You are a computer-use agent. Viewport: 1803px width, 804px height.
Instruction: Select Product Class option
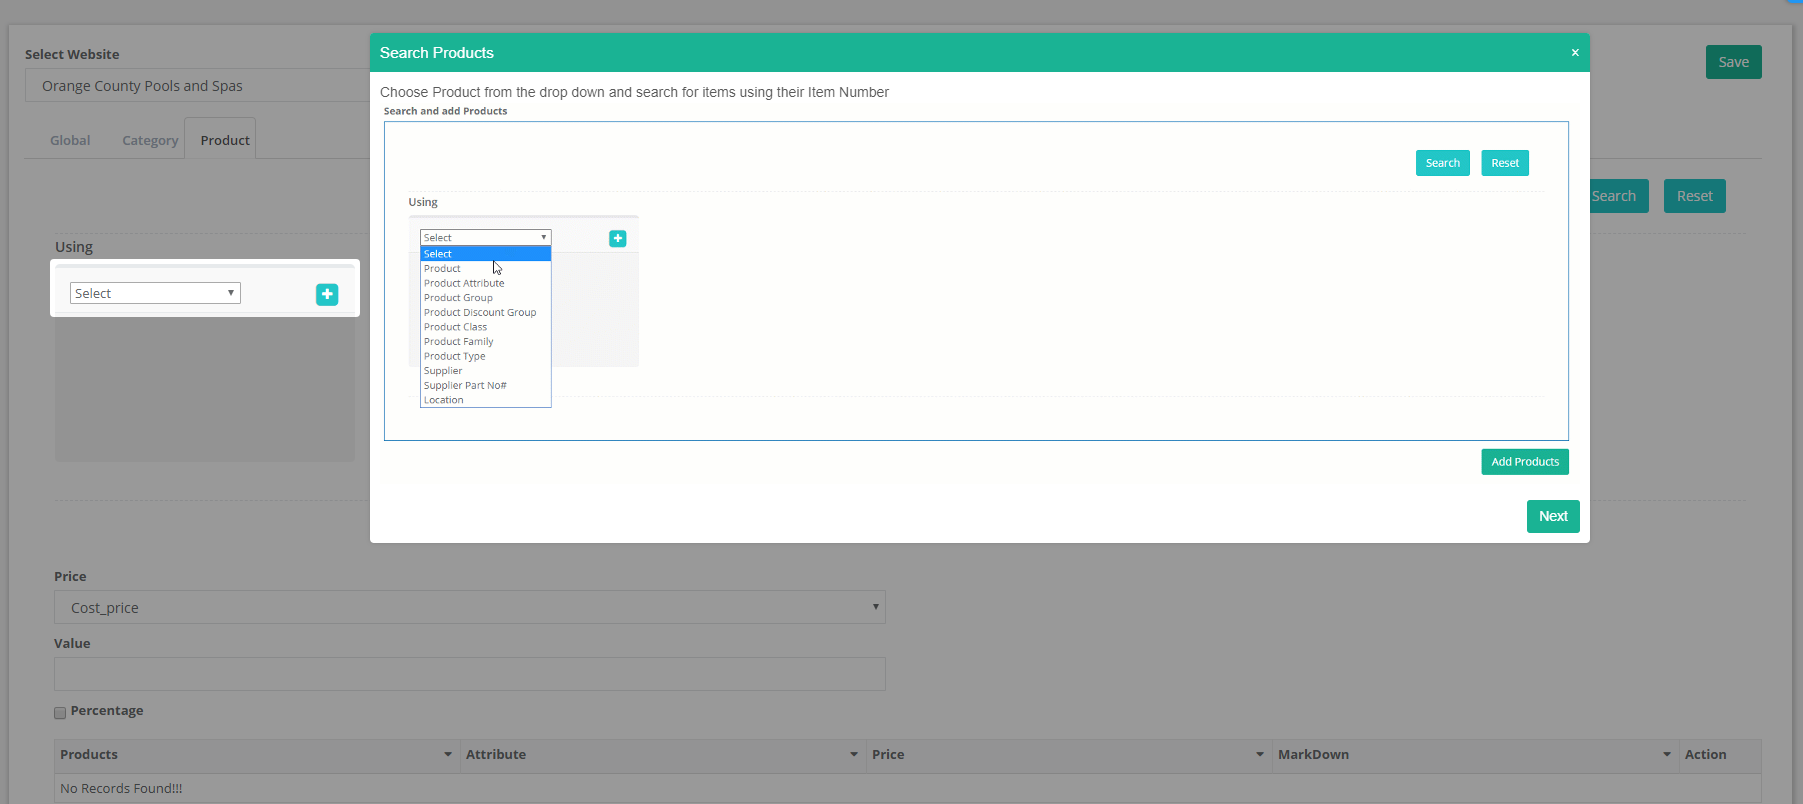485,327
